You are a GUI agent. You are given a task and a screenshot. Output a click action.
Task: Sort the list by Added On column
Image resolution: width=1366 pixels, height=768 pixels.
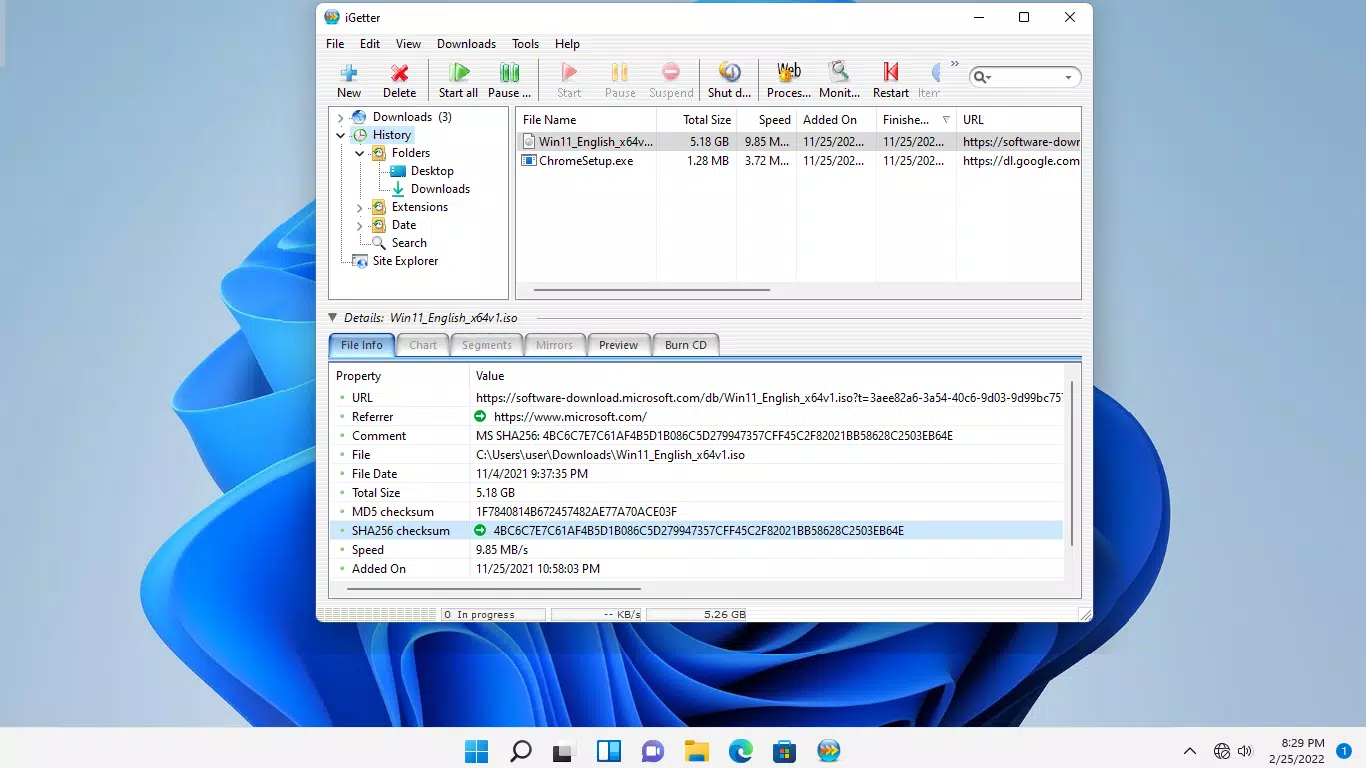(836, 120)
